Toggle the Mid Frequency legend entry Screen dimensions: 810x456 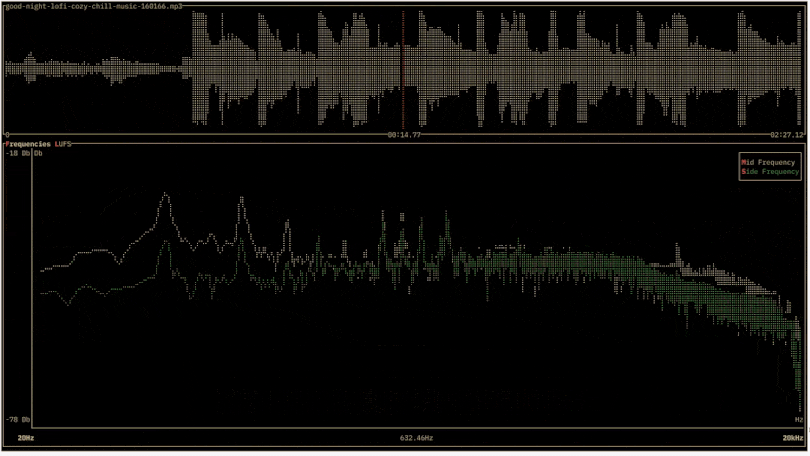pyautogui.click(x=768, y=162)
